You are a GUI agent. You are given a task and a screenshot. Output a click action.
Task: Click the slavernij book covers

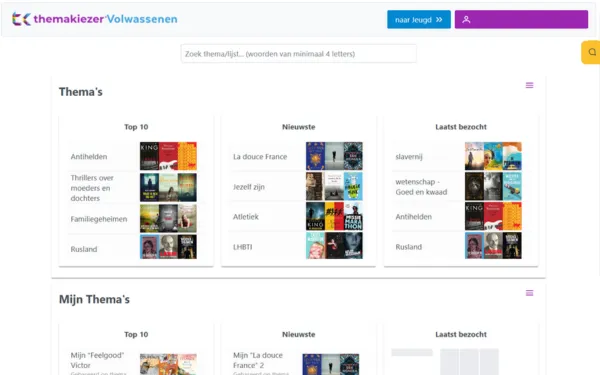click(493, 156)
